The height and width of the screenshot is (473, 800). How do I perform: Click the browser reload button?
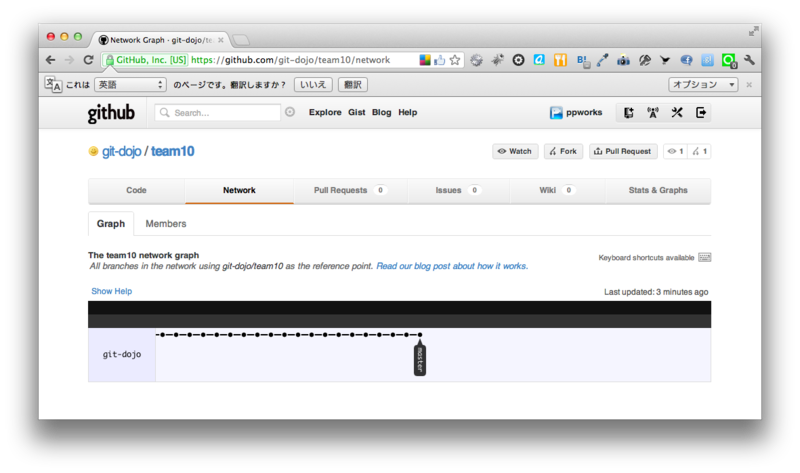tap(88, 60)
